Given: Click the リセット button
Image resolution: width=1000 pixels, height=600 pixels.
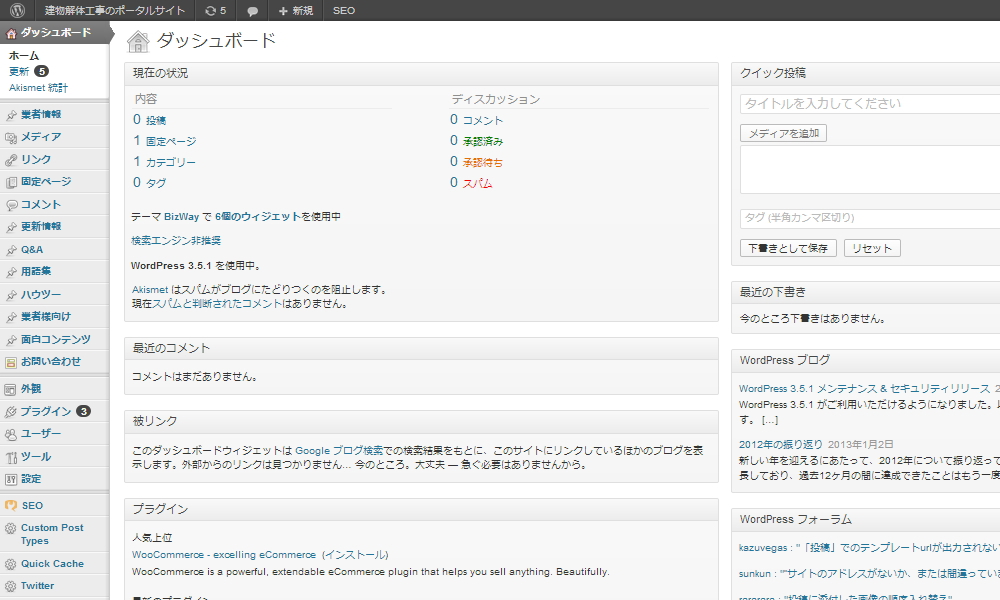Looking at the screenshot, I should pos(872,248).
